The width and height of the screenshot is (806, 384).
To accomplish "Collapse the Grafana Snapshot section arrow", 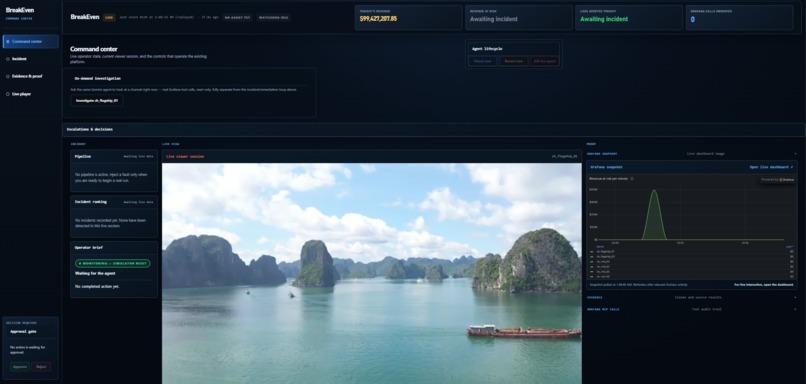I will [795, 154].
